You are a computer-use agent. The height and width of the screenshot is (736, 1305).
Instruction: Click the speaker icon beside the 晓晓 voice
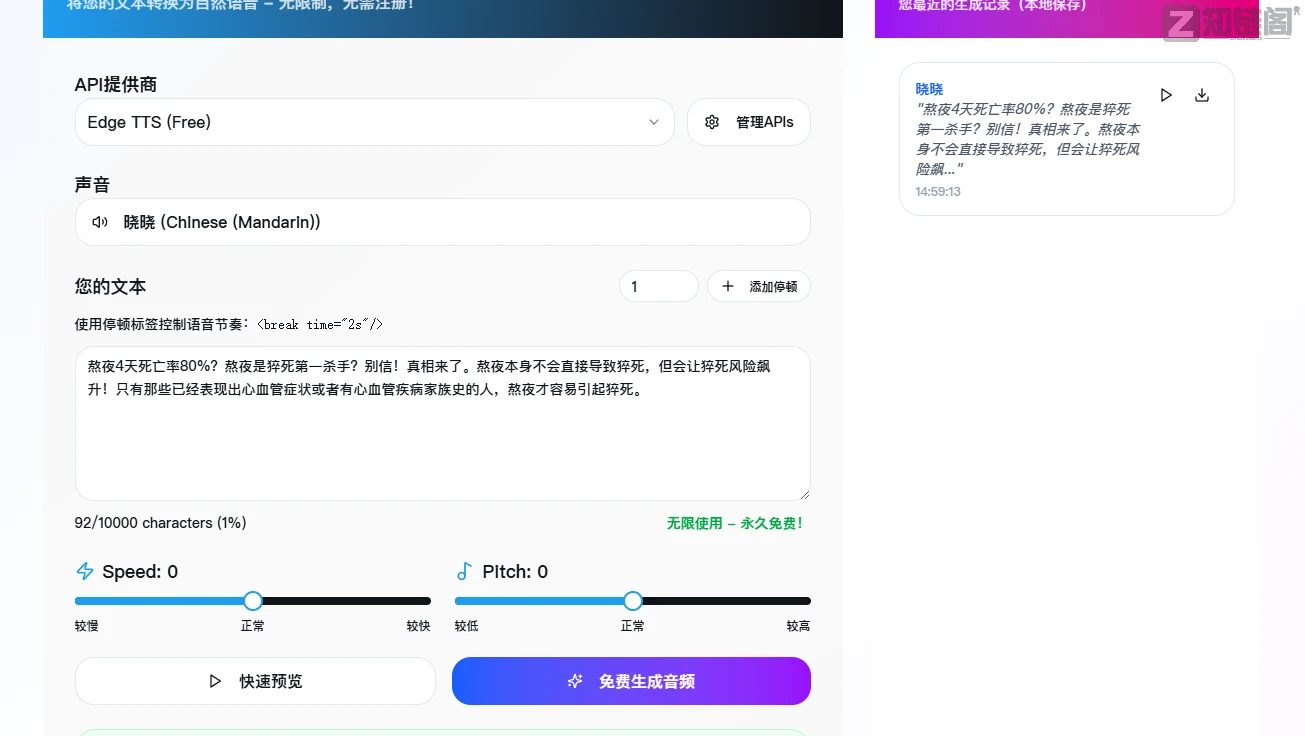99,222
